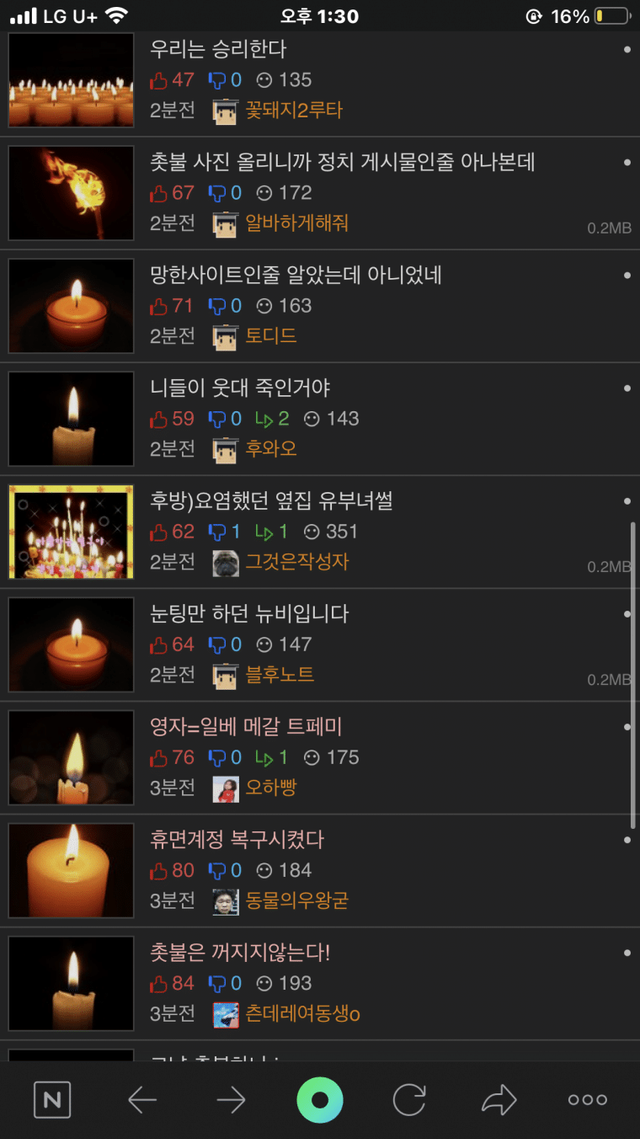Screen dimensions: 640x1139
Task: Tap thumbs-up icon on 우리는 승리한다 post
Action: 158,80
